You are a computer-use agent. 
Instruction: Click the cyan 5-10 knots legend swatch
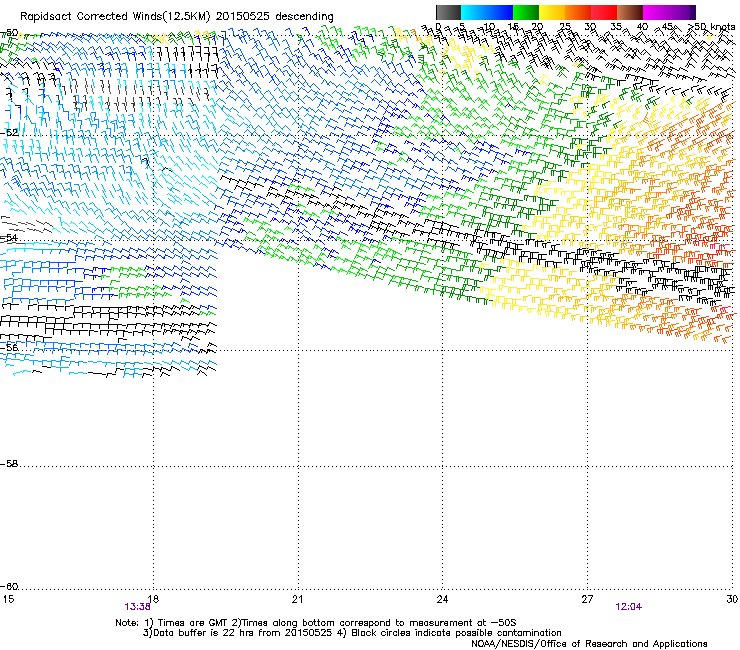click(x=474, y=12)
